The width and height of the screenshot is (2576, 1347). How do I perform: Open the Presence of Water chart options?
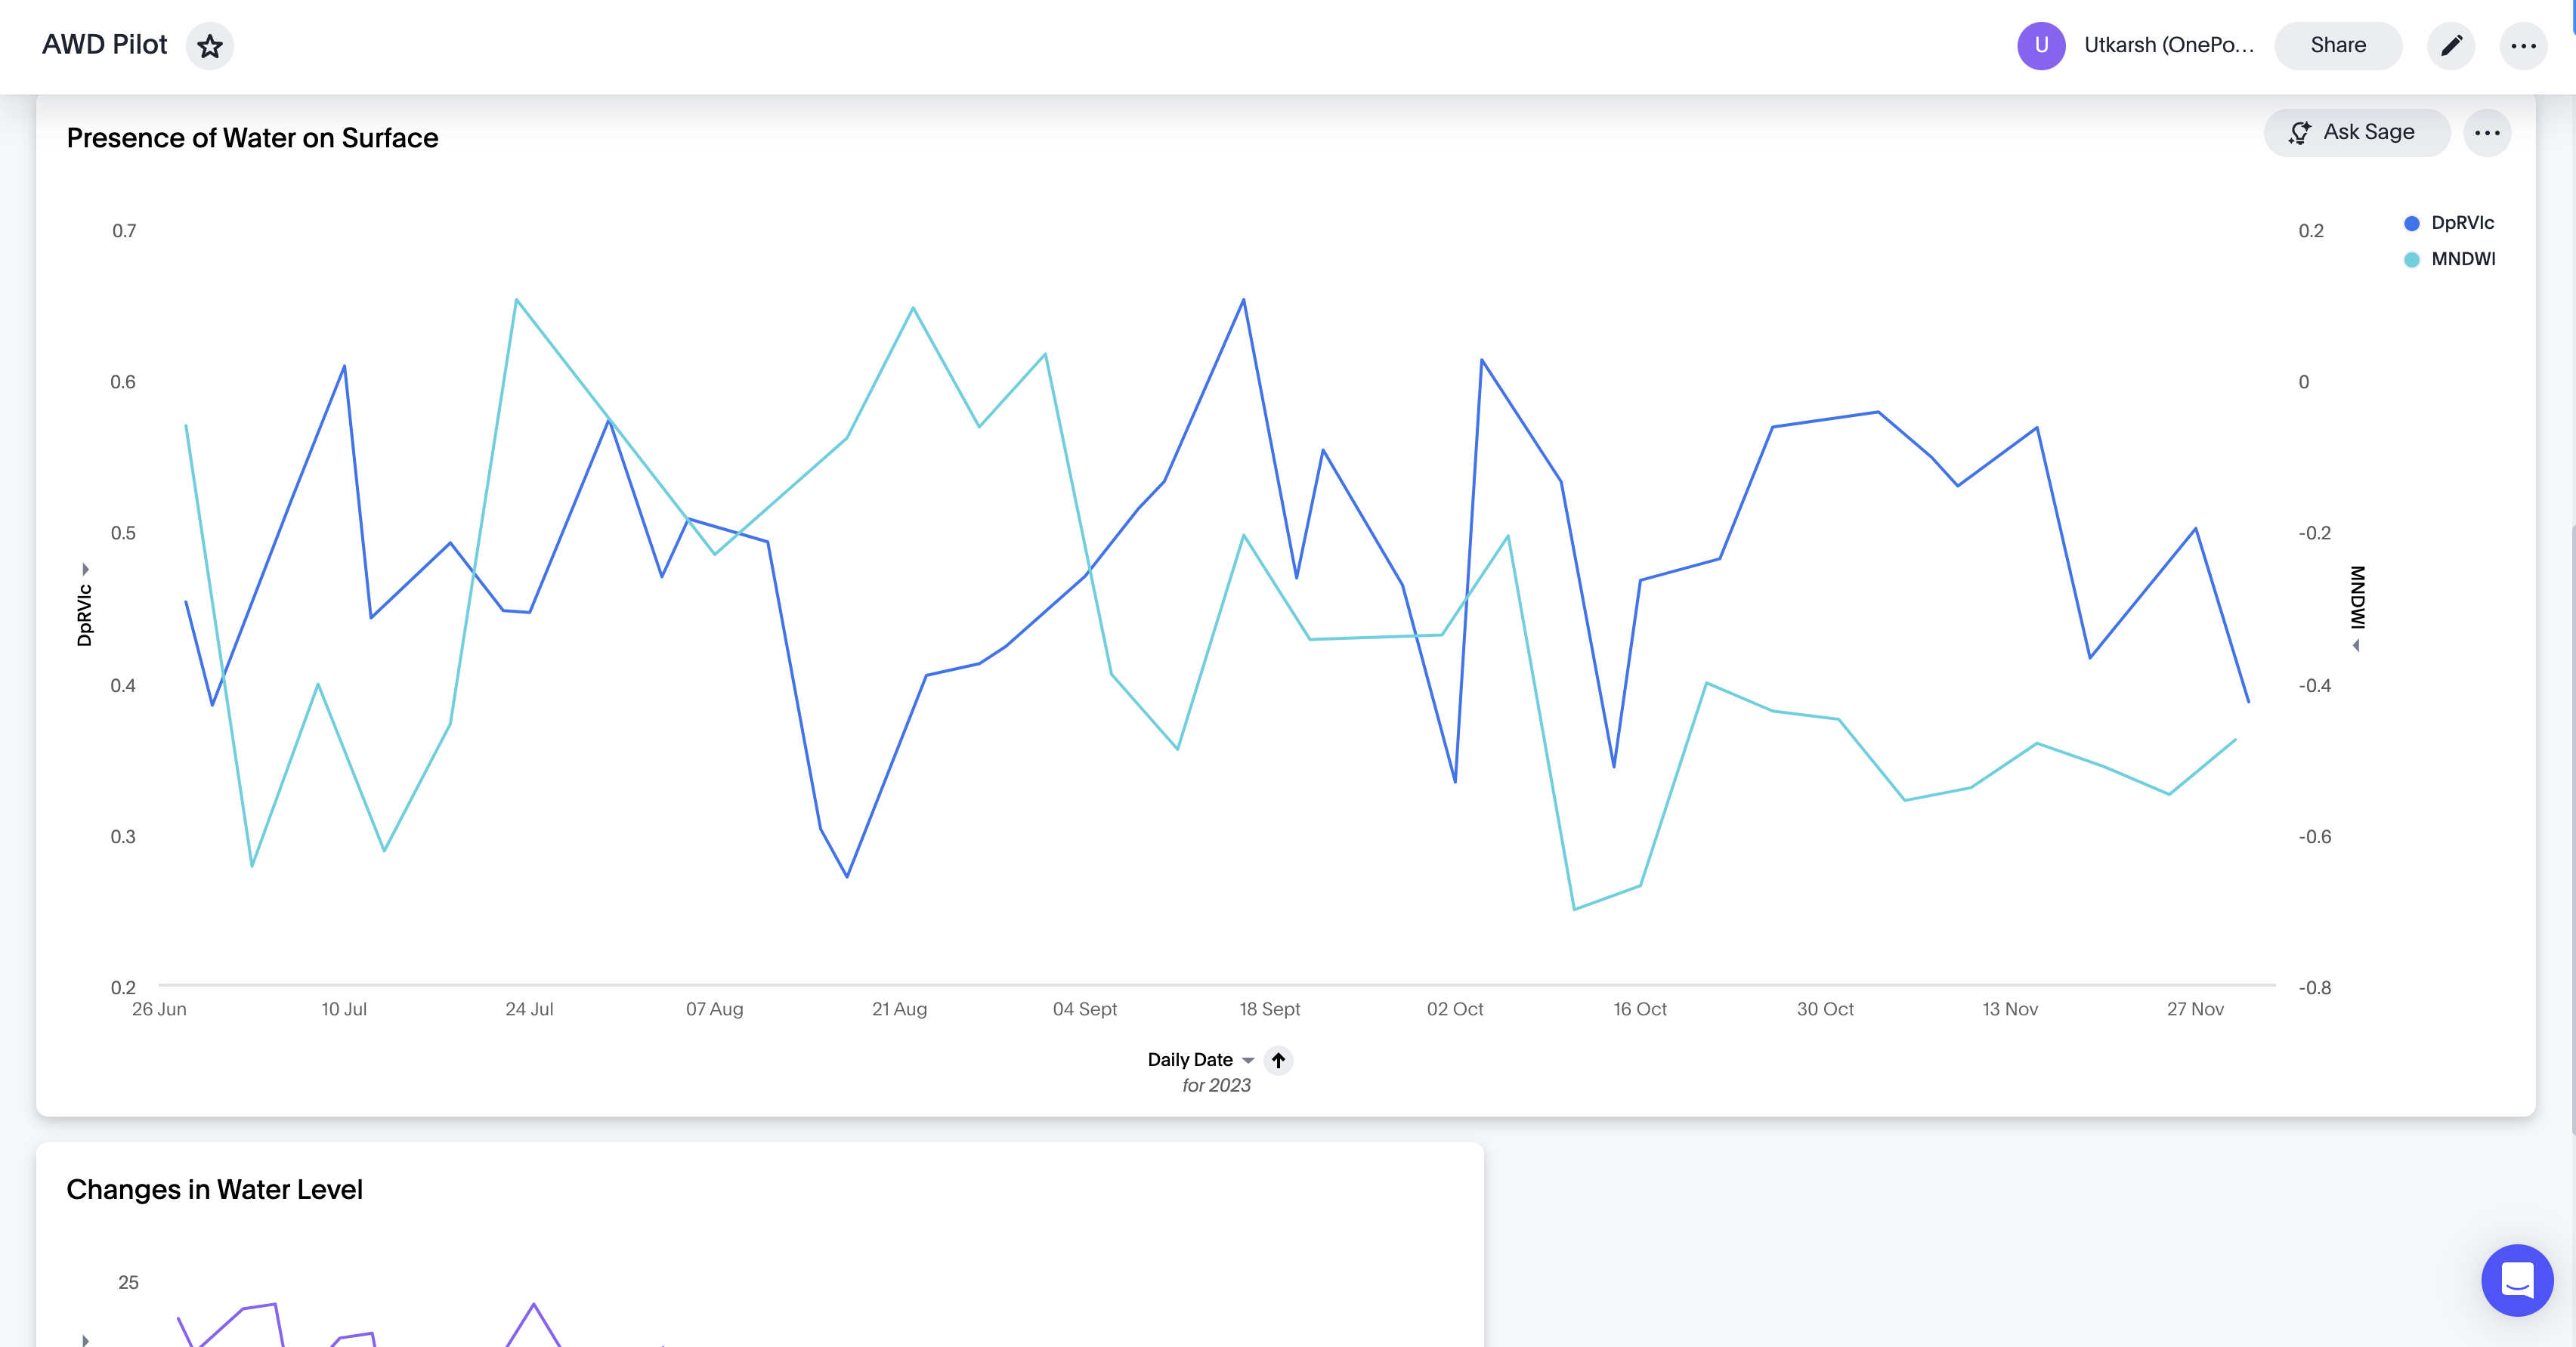coord(2487,133)
